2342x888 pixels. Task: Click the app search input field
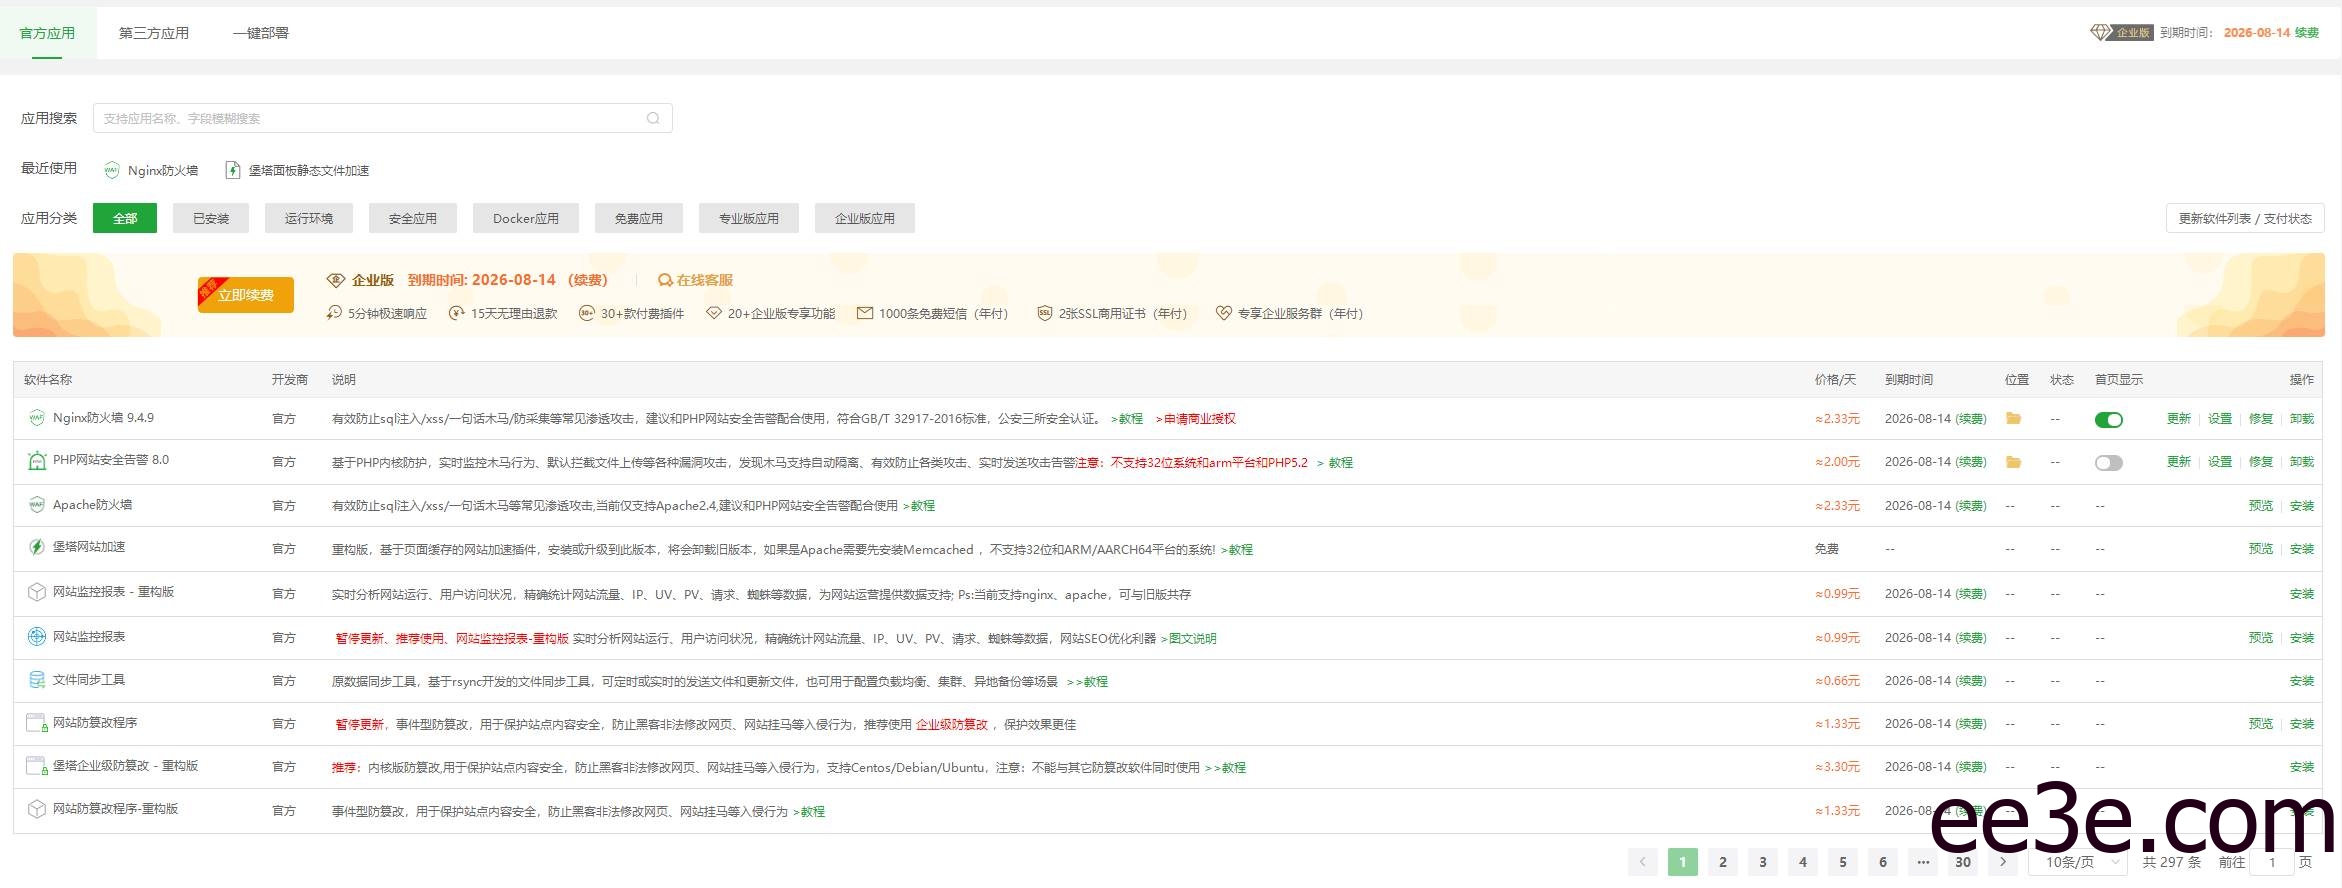382,118
